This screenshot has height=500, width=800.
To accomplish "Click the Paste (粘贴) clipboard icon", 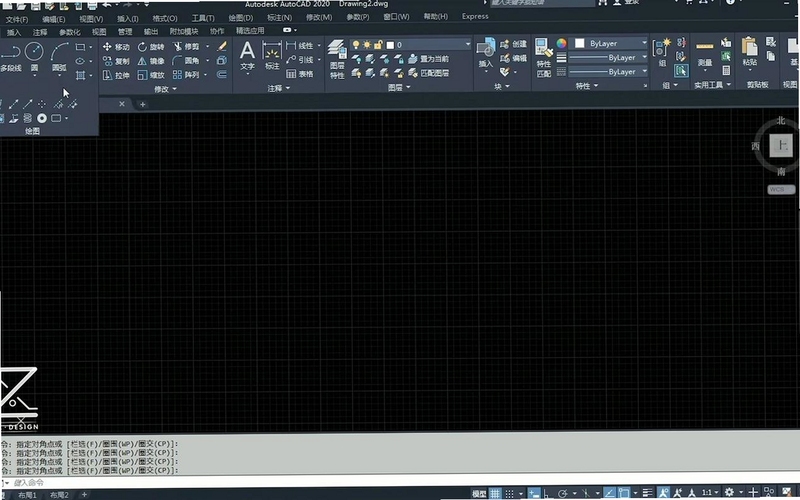I will coord(749,53).
